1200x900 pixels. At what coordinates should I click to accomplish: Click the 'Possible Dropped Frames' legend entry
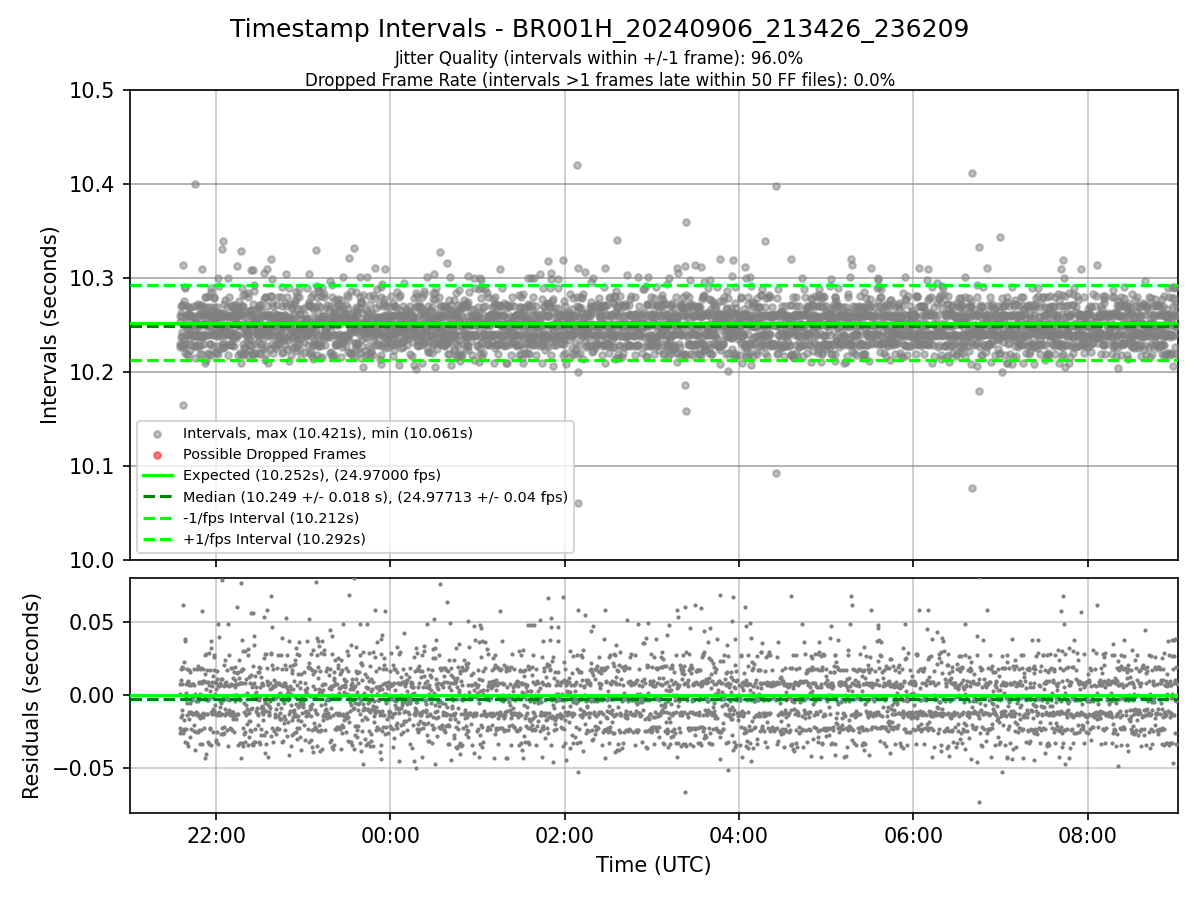pyautogui.click(x=274, y=454)
